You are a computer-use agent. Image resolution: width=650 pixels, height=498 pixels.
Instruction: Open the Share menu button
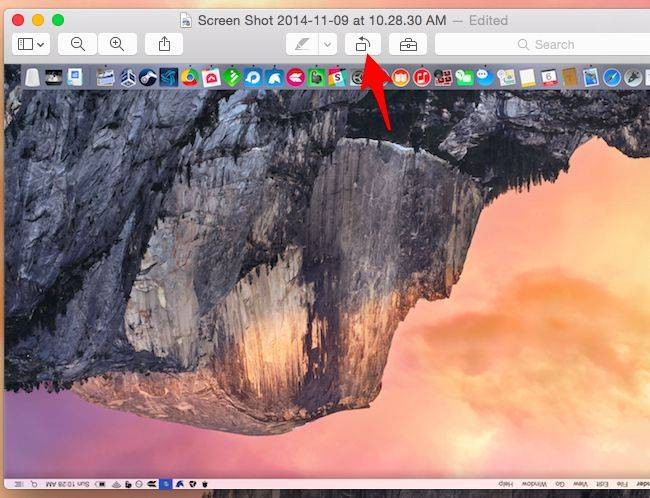click(x=164, y=44)
